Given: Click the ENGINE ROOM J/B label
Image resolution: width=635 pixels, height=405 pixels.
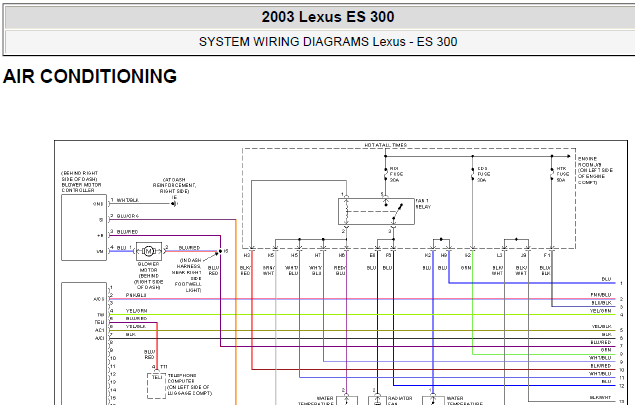Looking at the screenshot, I should click(x=595, y=171).
